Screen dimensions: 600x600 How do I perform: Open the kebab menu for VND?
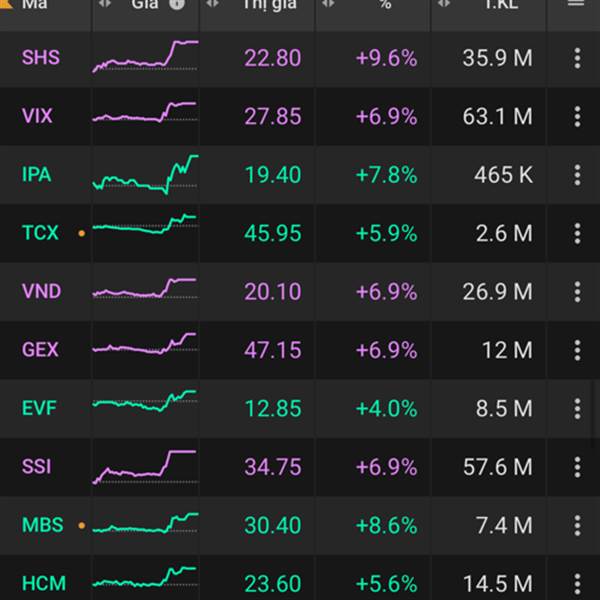click(x=577, y=291)
